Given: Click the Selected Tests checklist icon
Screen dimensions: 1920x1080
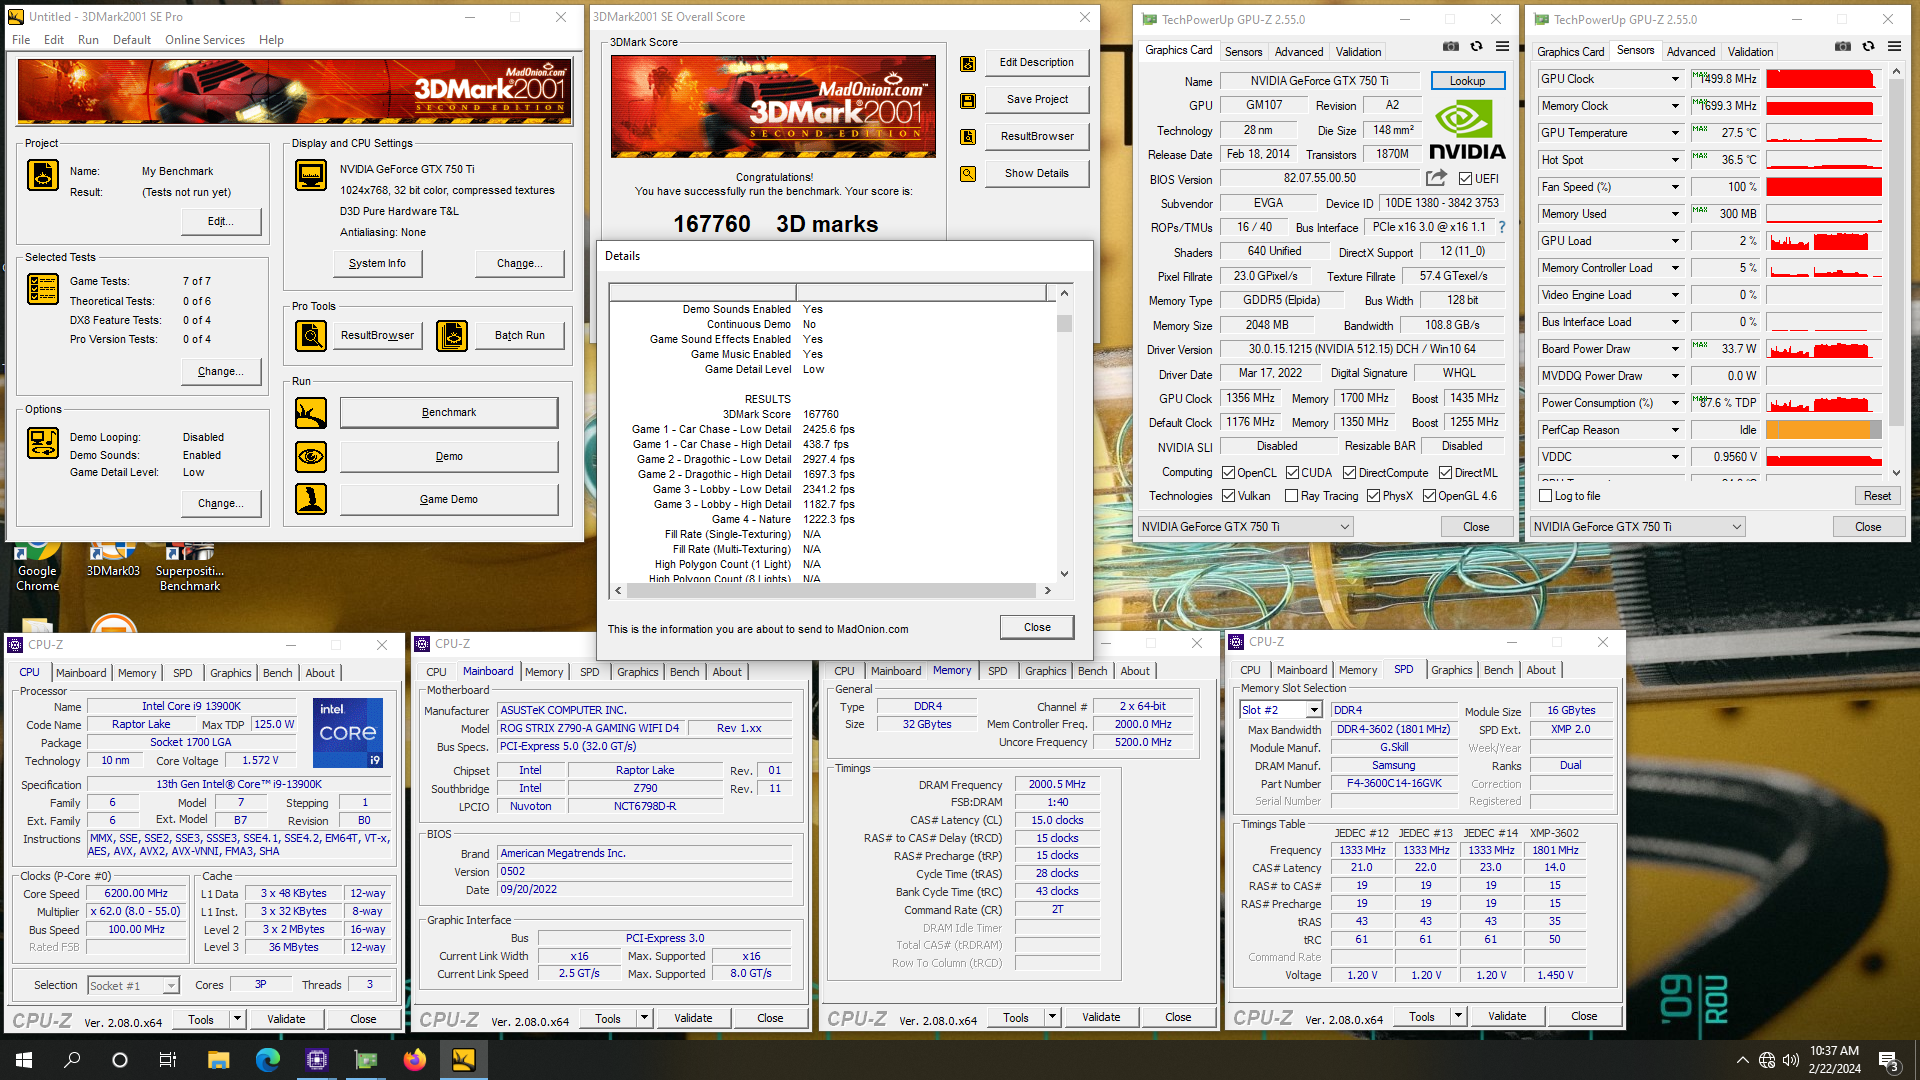Looking at the screenshot, I should [43, 289].
